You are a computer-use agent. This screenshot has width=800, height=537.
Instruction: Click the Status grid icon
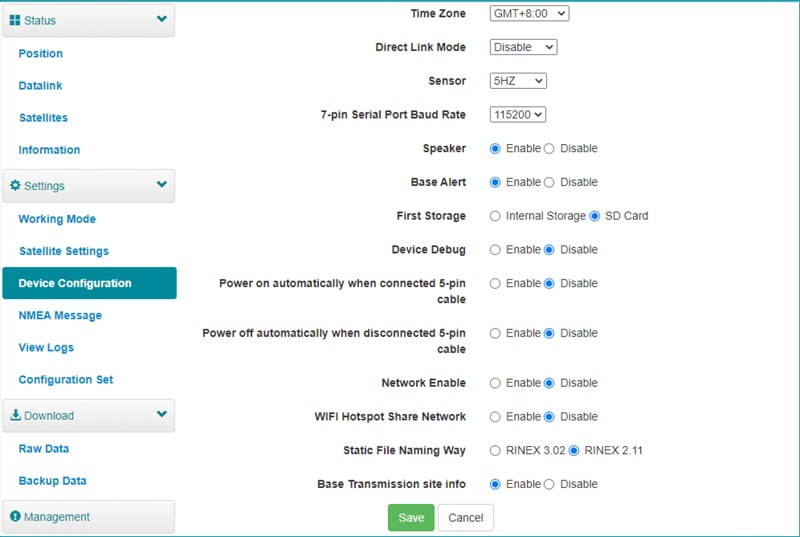tap(15, 20)
